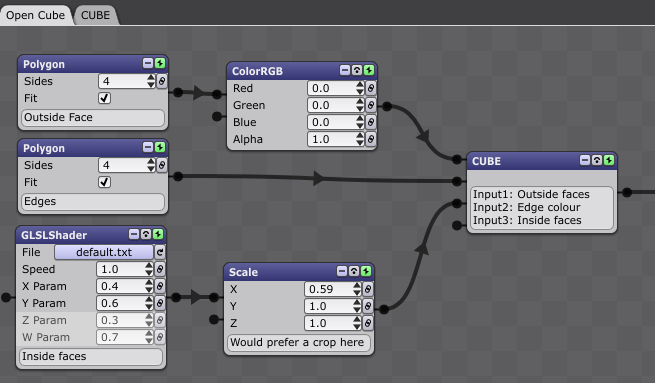Image resolution: width=655 pixels, height=383 pixels.
Task: Collapse the Edges Polygon node
Action: point(148,147)
